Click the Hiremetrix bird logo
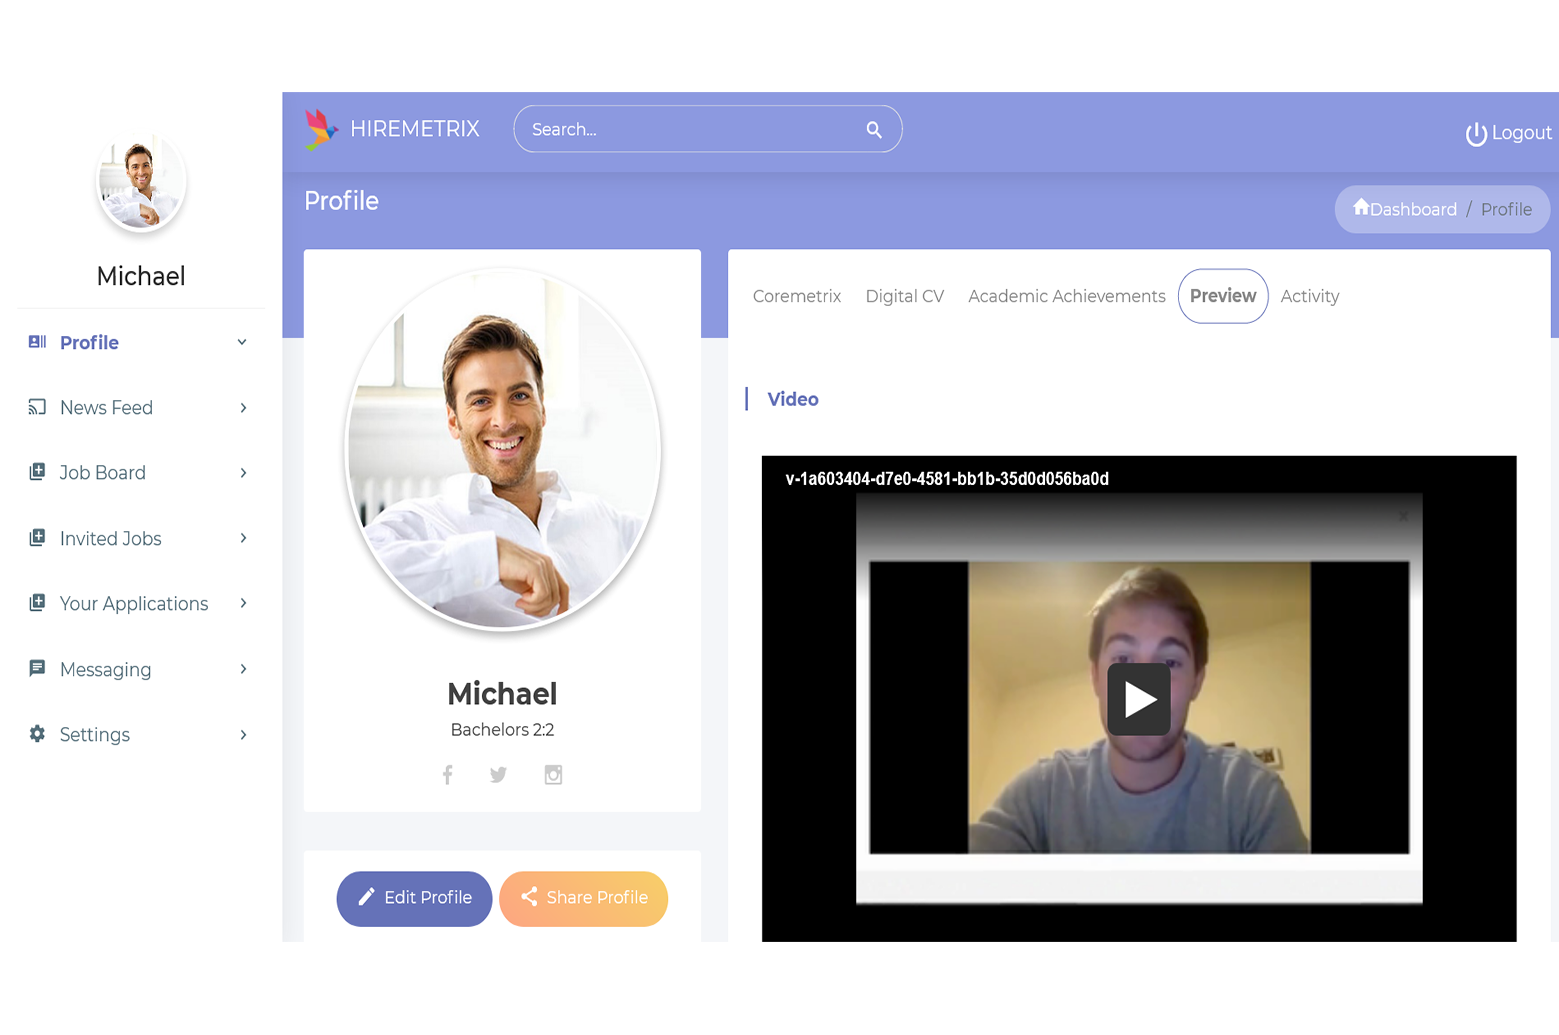The width and height of the screenshot is (1559, 1035). tap(321, 129)
